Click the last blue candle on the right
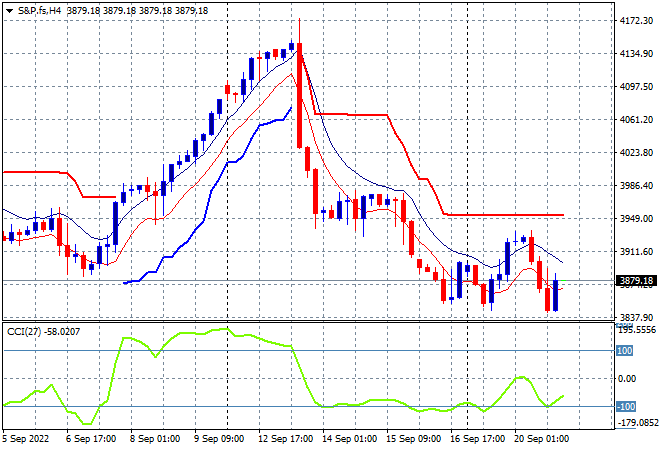 point(556,296)
